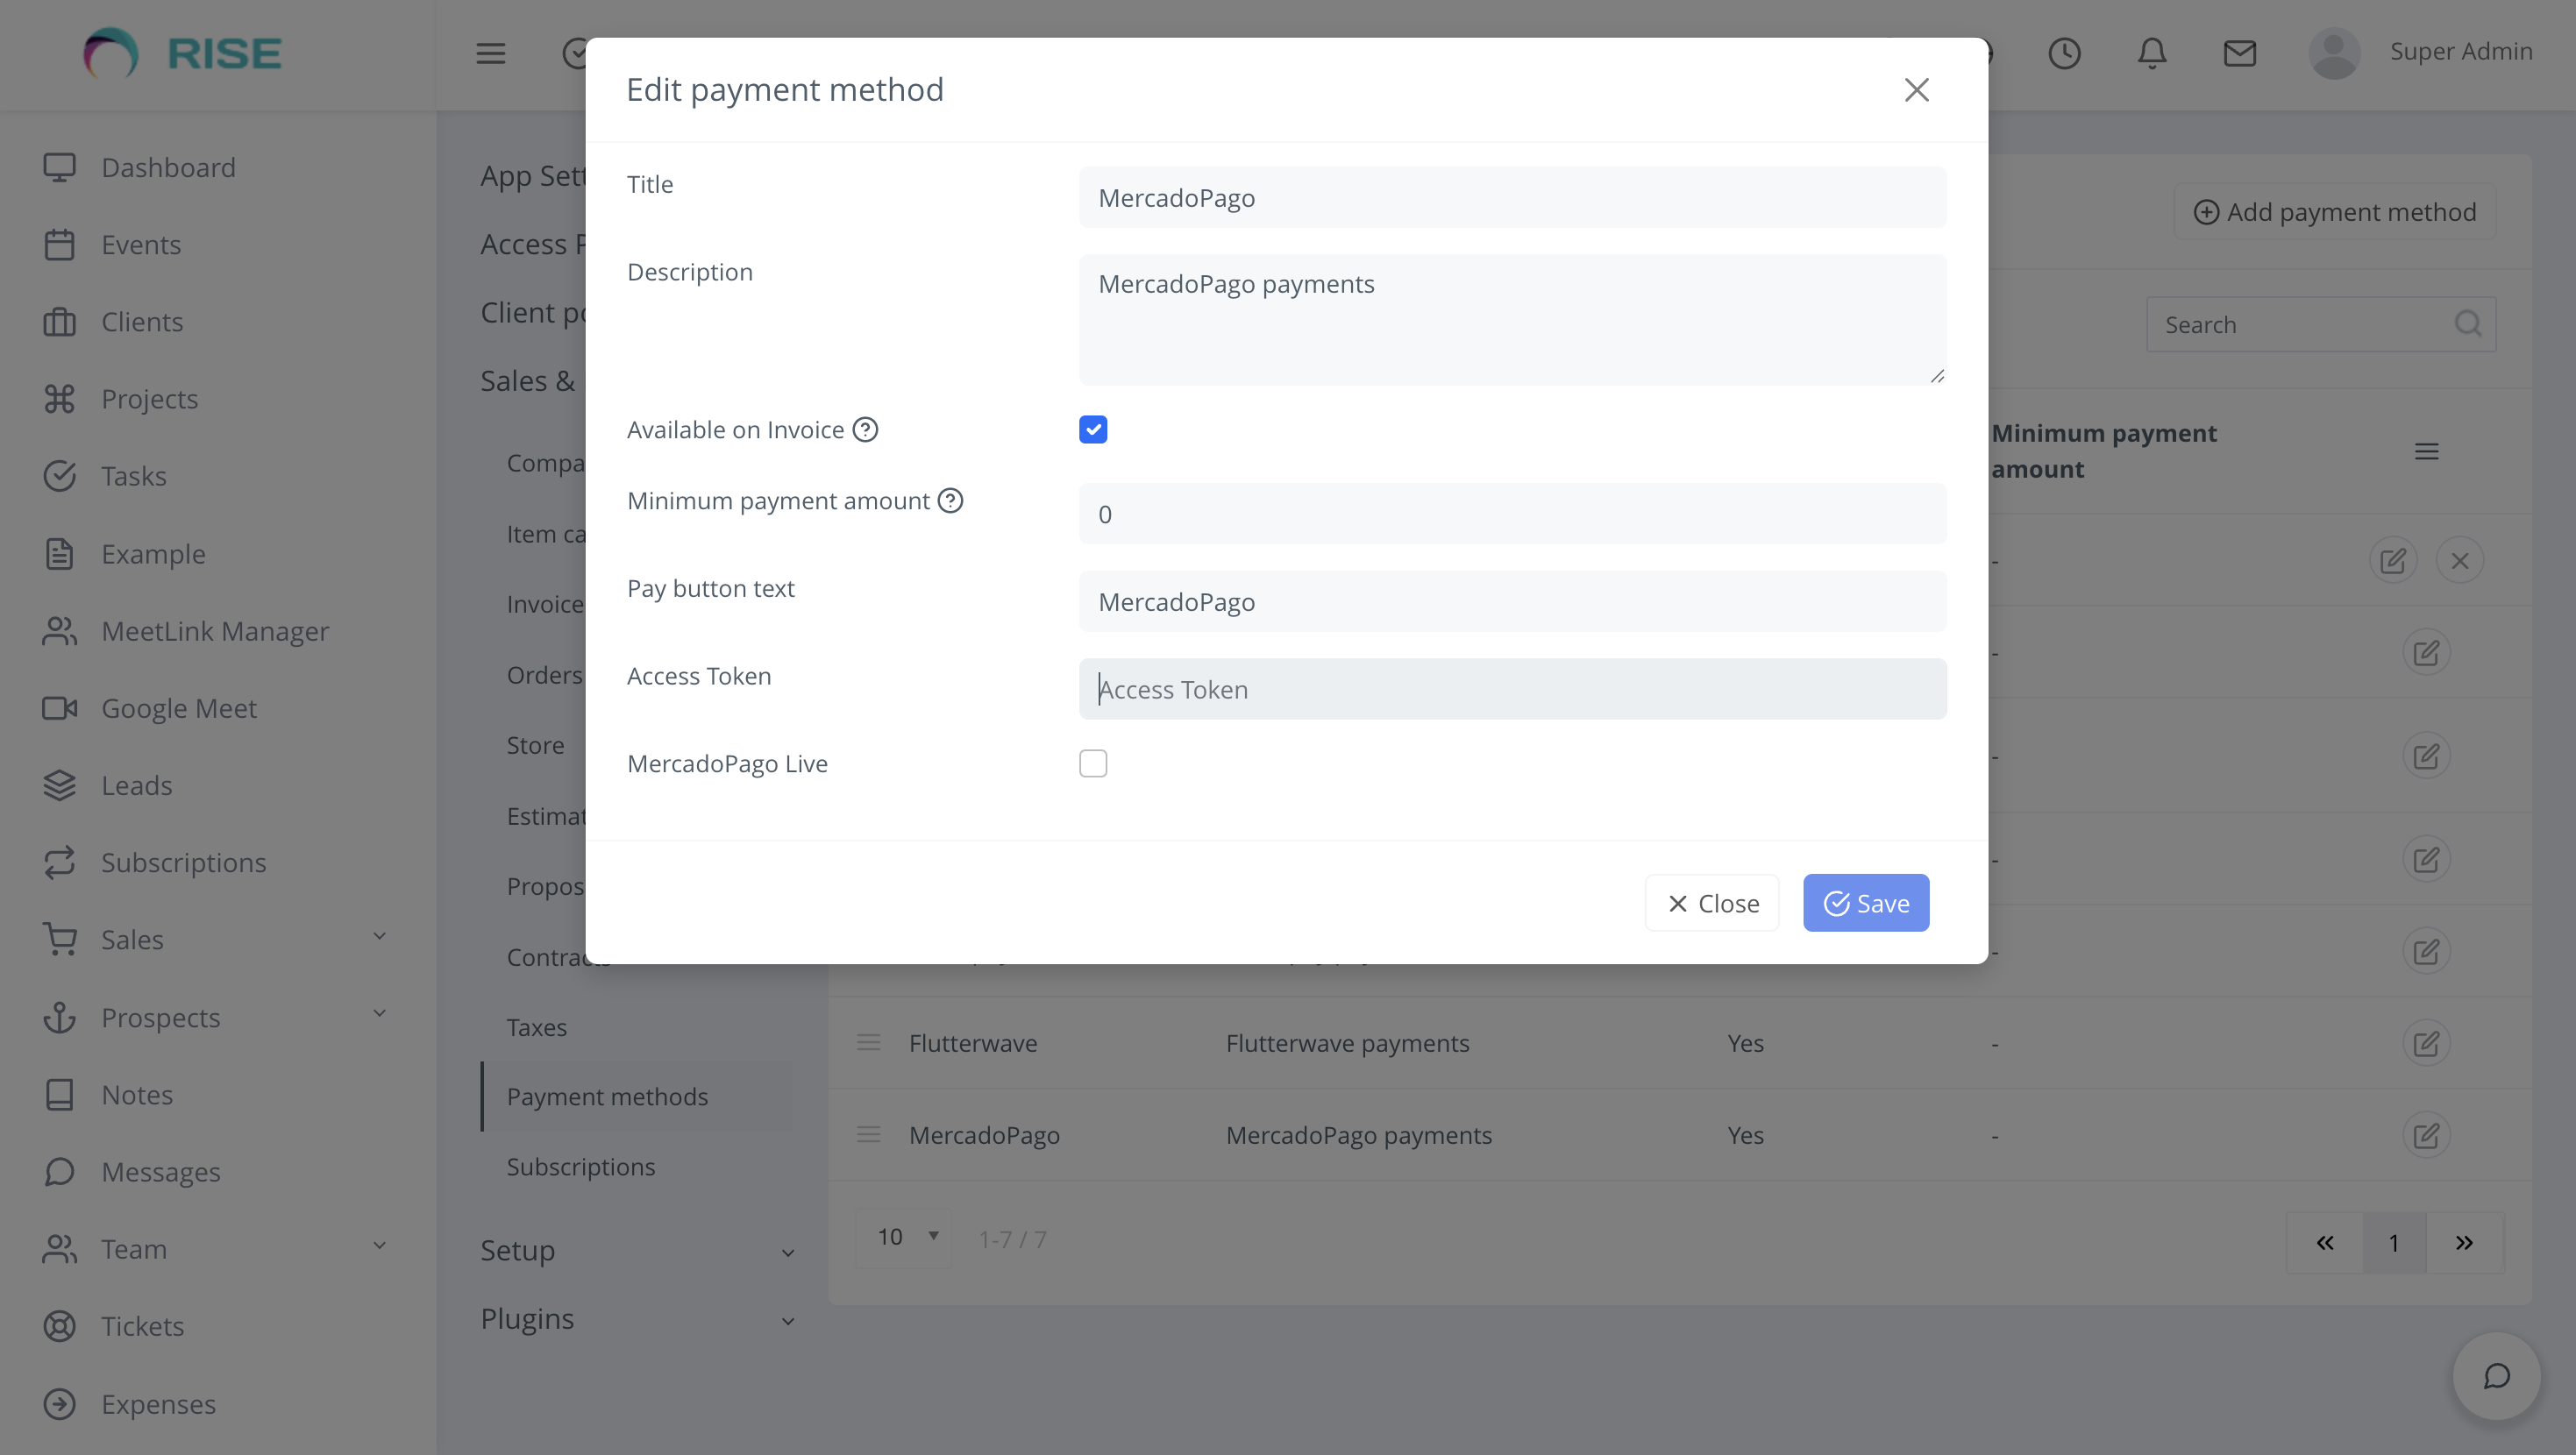Open the mail icon in the top bar
This screenshot has height=1455, width=2576.
click(x=2240, y=53)
